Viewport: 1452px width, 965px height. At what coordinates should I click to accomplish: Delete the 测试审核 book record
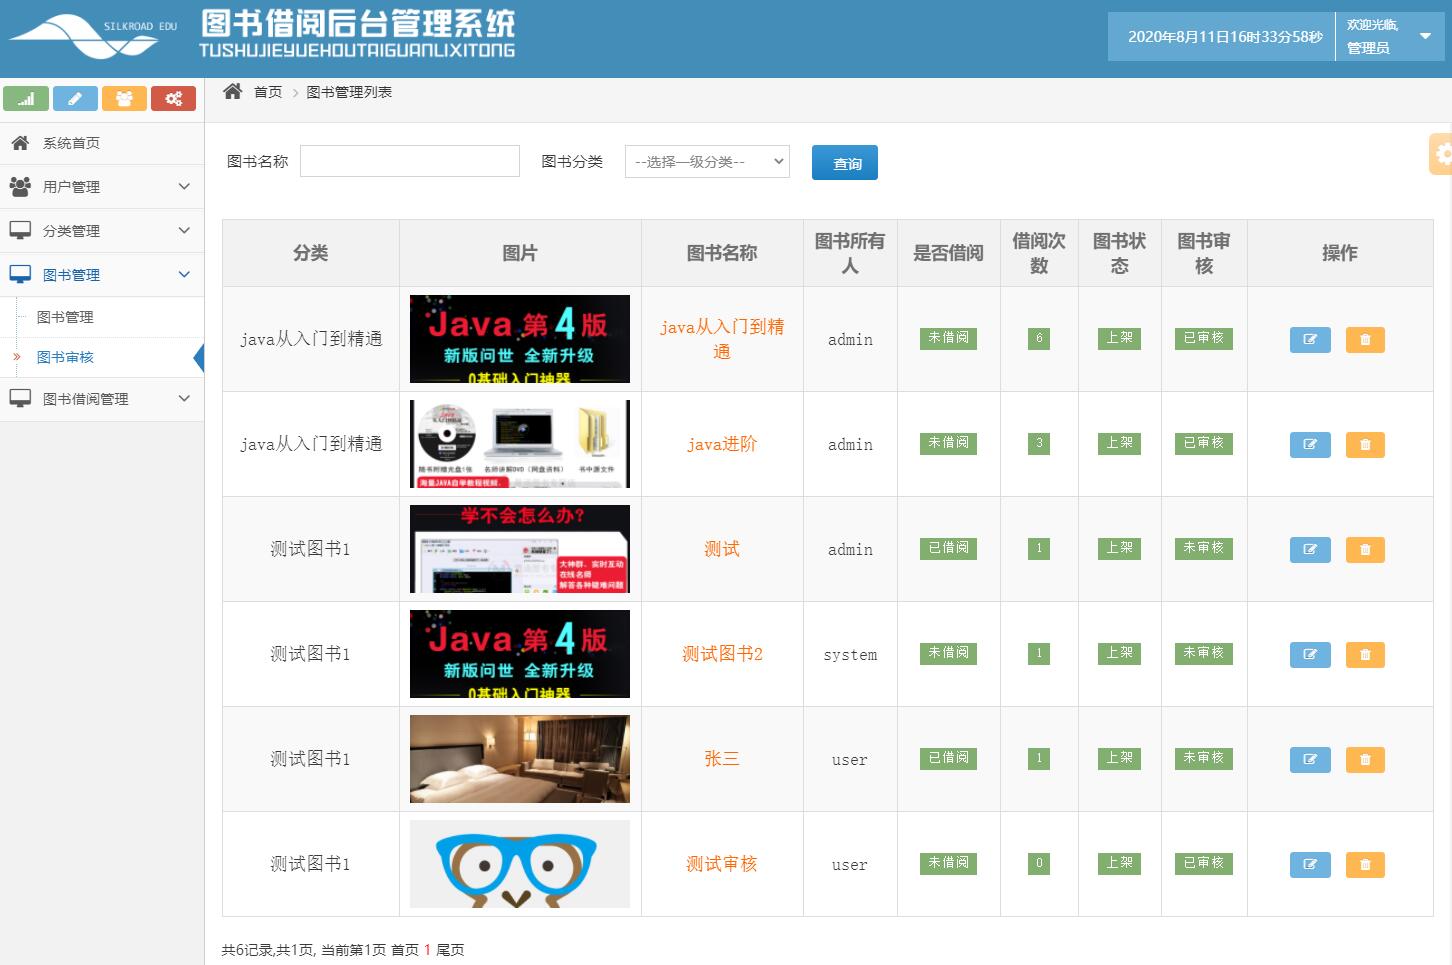[1364, 864]
